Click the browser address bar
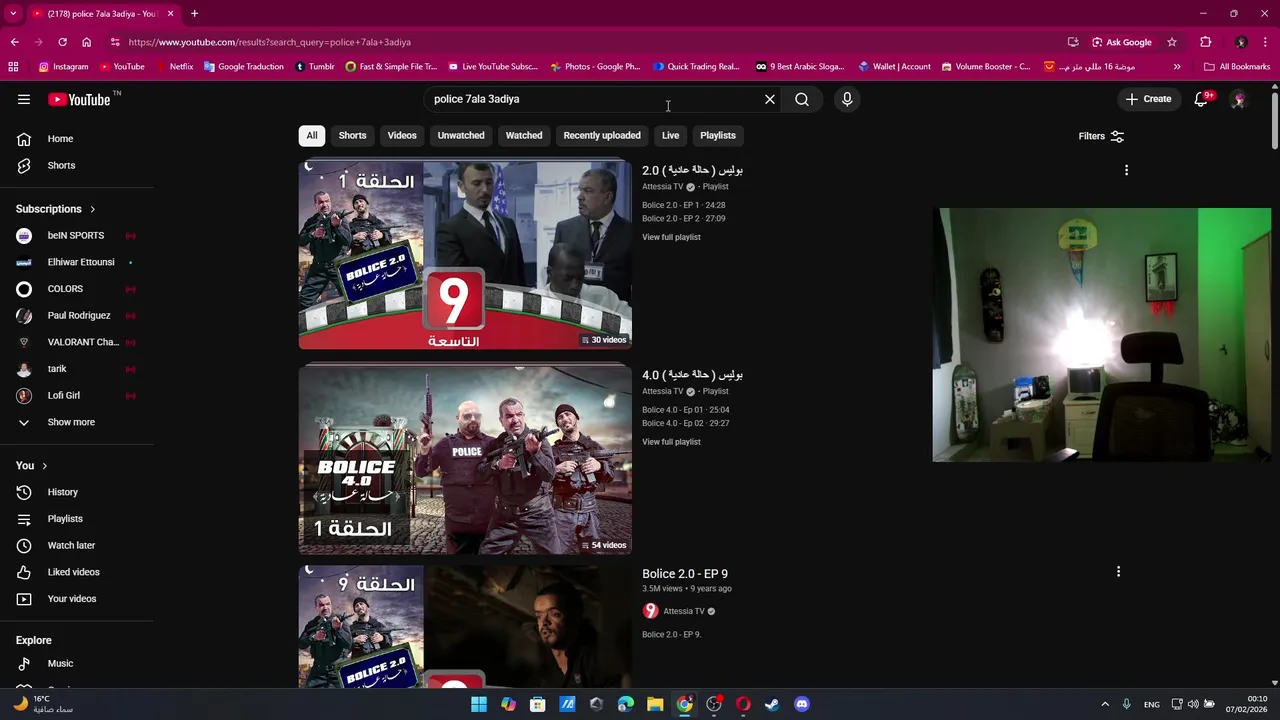 point(590,42)
